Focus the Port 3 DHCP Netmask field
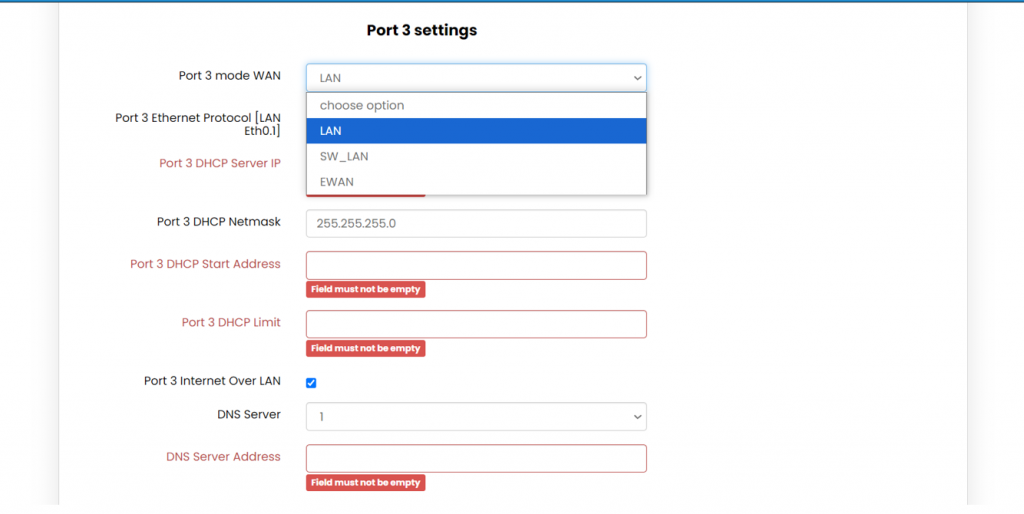Viewport: 1024px width, 514px height. pyautogui.click(x=476, y=223)
